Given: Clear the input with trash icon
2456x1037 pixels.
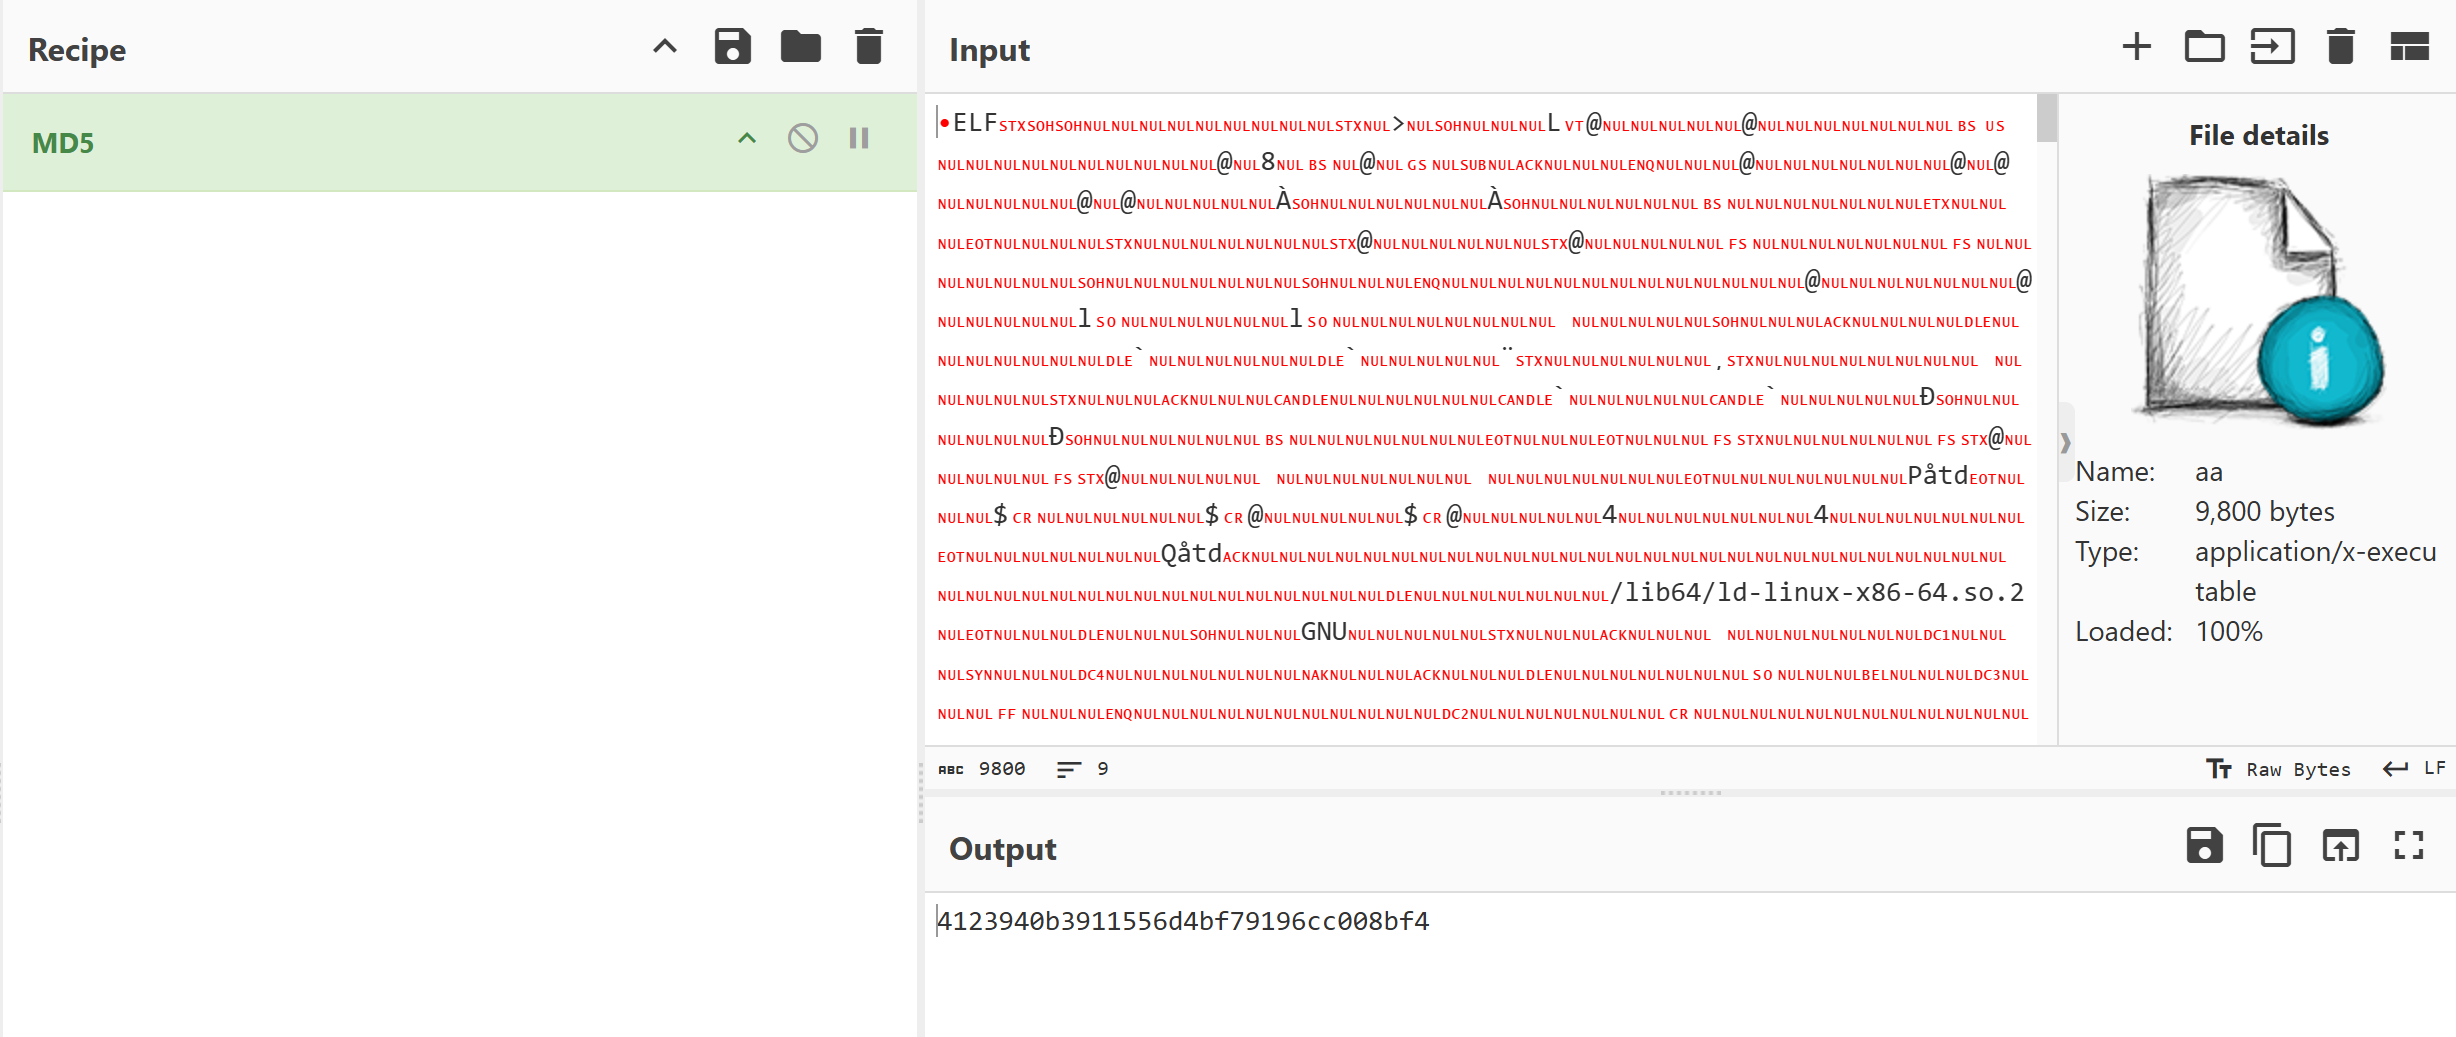Looking at the screenshot, I should 2340,47.
